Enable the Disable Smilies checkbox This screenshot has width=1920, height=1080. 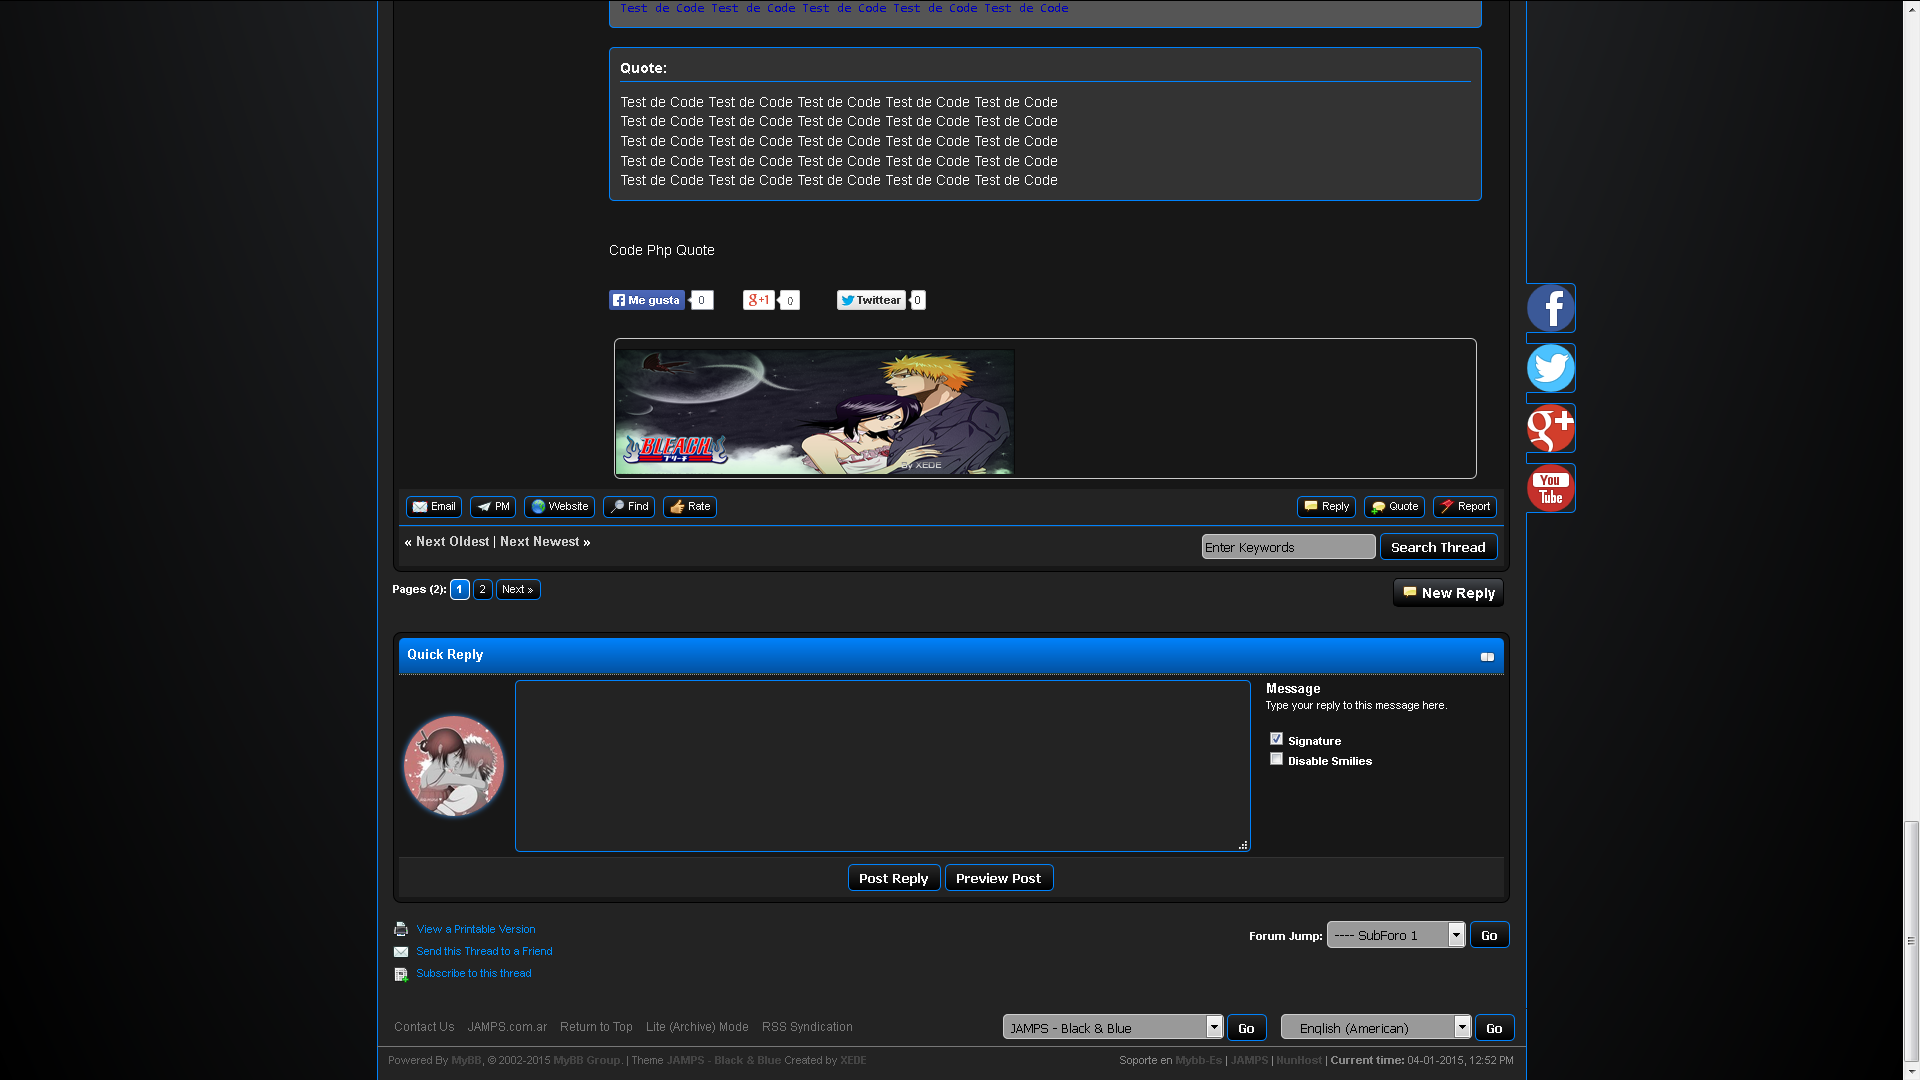pyautogui.click(x=1276, y=759)
